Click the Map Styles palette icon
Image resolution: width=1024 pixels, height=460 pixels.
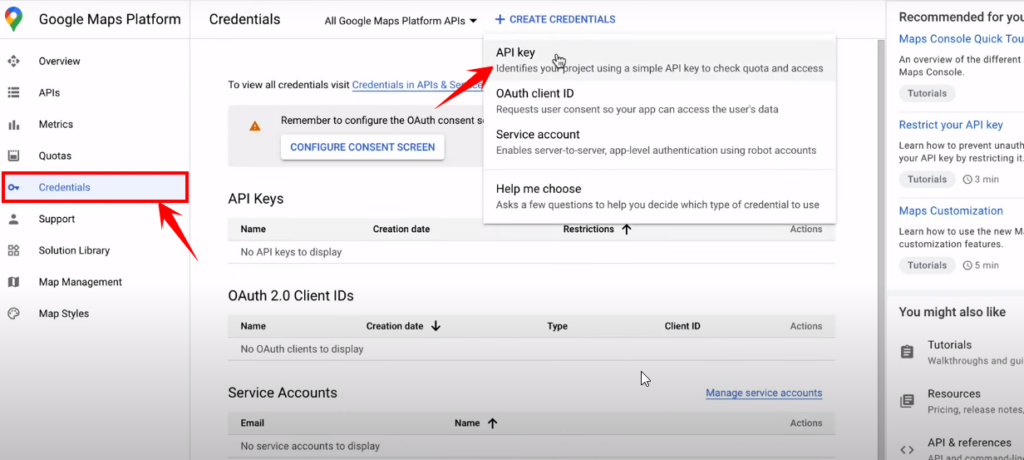point(13,314)
